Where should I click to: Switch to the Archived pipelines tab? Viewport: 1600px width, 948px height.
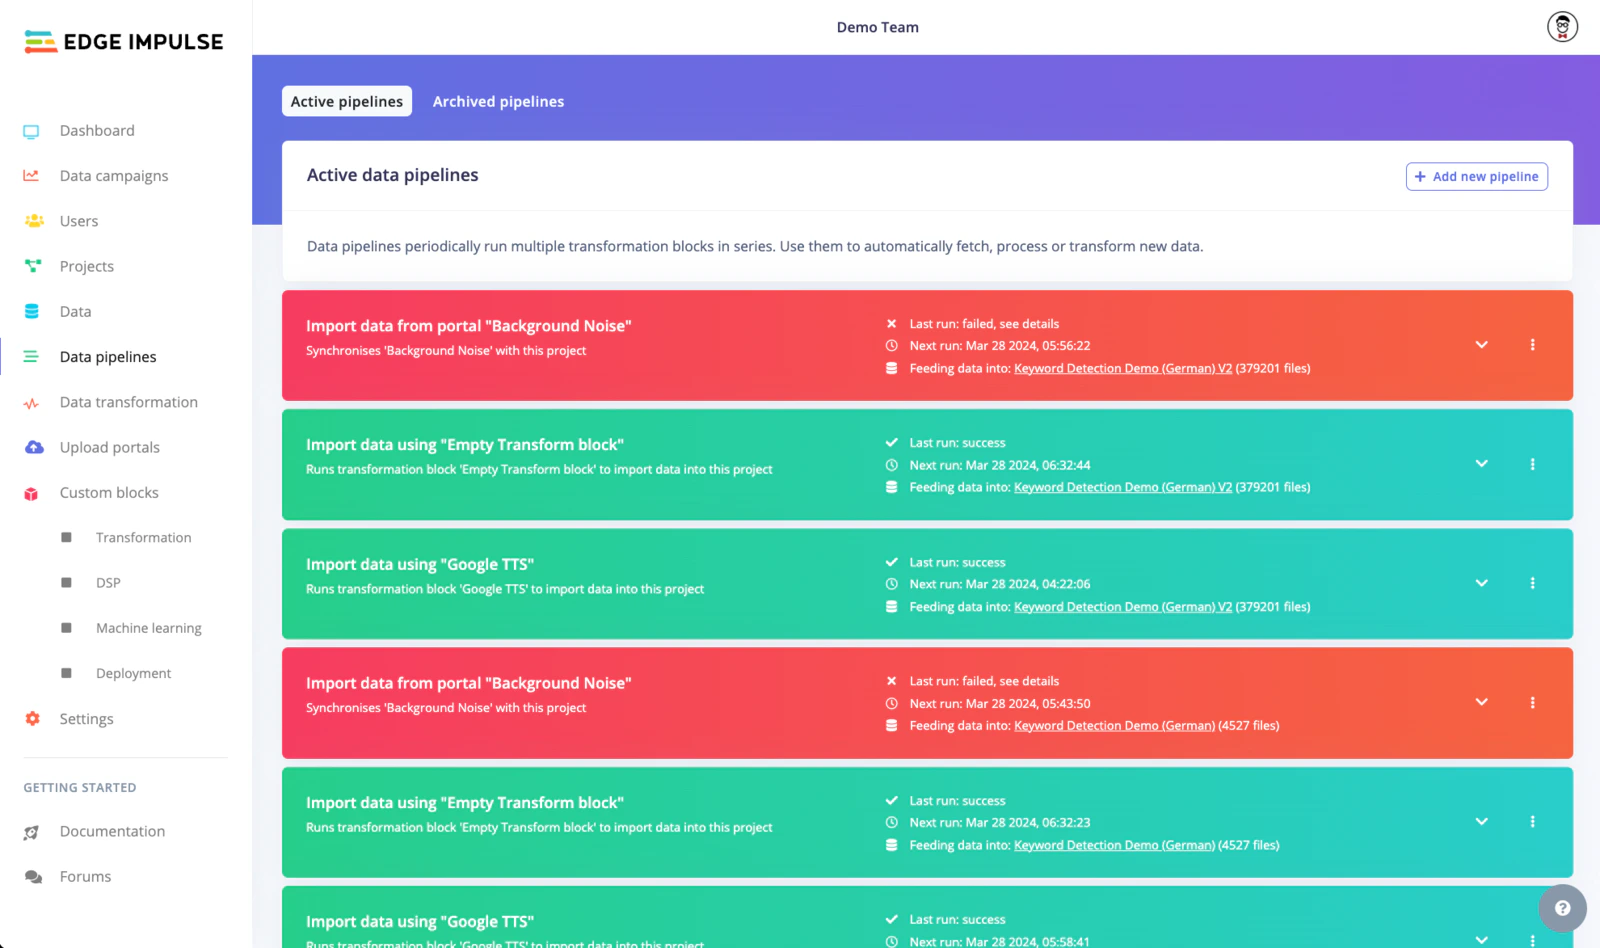pos(498,101)
